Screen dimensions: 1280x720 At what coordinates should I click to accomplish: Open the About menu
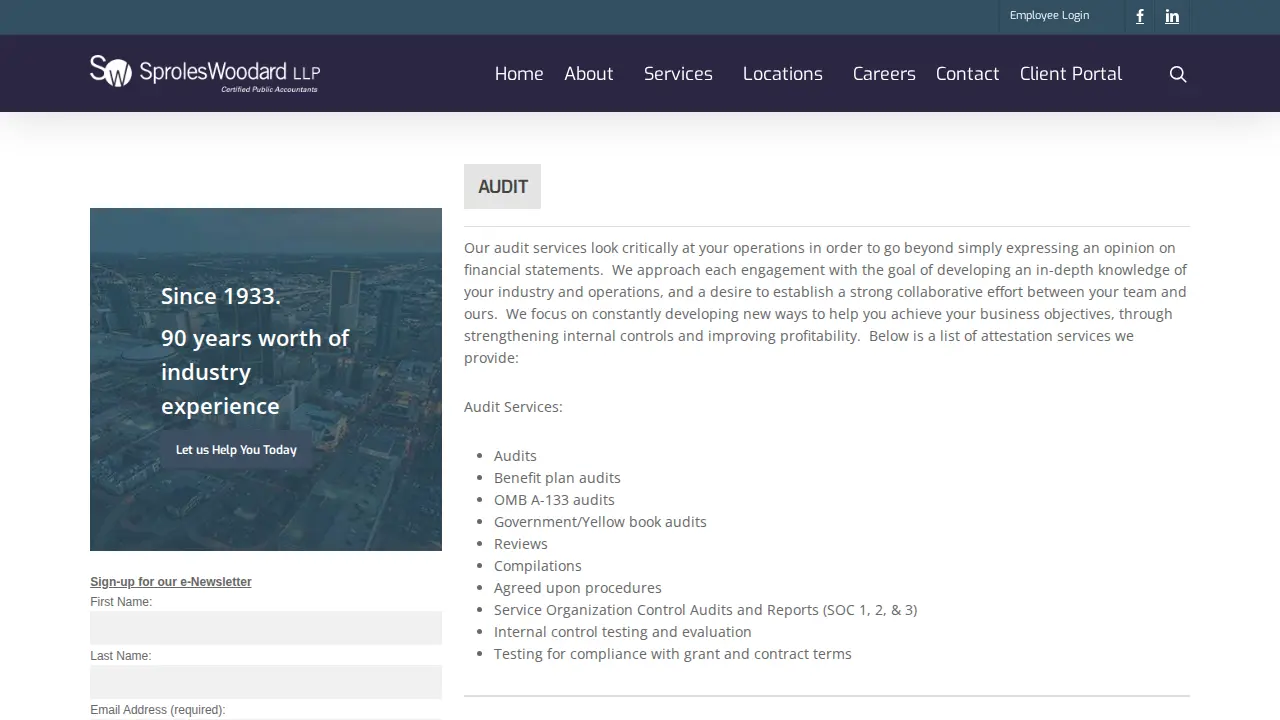[588, 74]
